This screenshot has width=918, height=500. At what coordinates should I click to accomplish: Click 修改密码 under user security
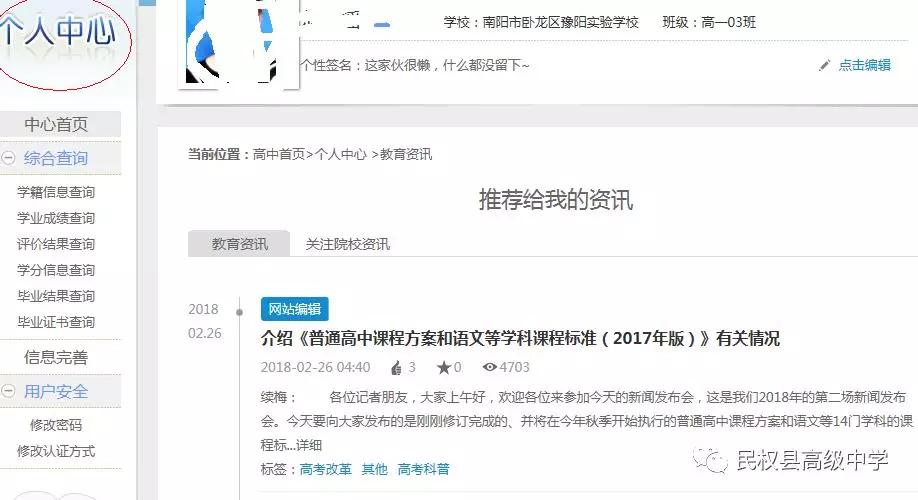click(x=56, y=425)
